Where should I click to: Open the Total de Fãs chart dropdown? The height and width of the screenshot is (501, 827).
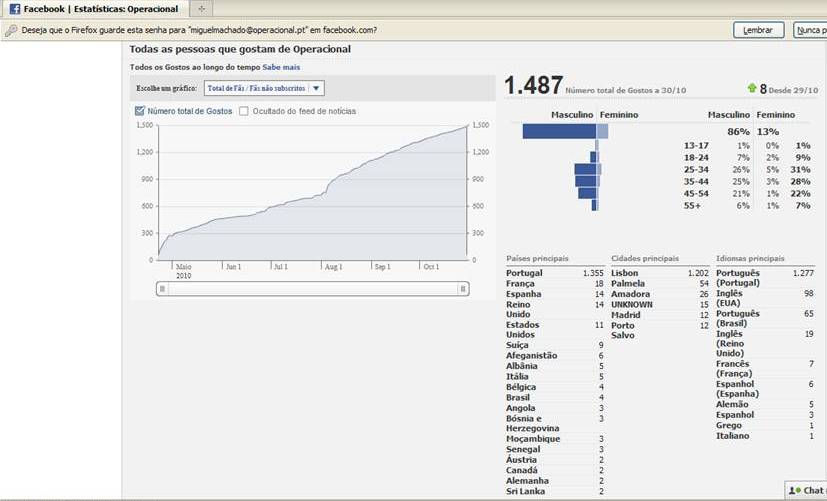click(x=264, y=88)
